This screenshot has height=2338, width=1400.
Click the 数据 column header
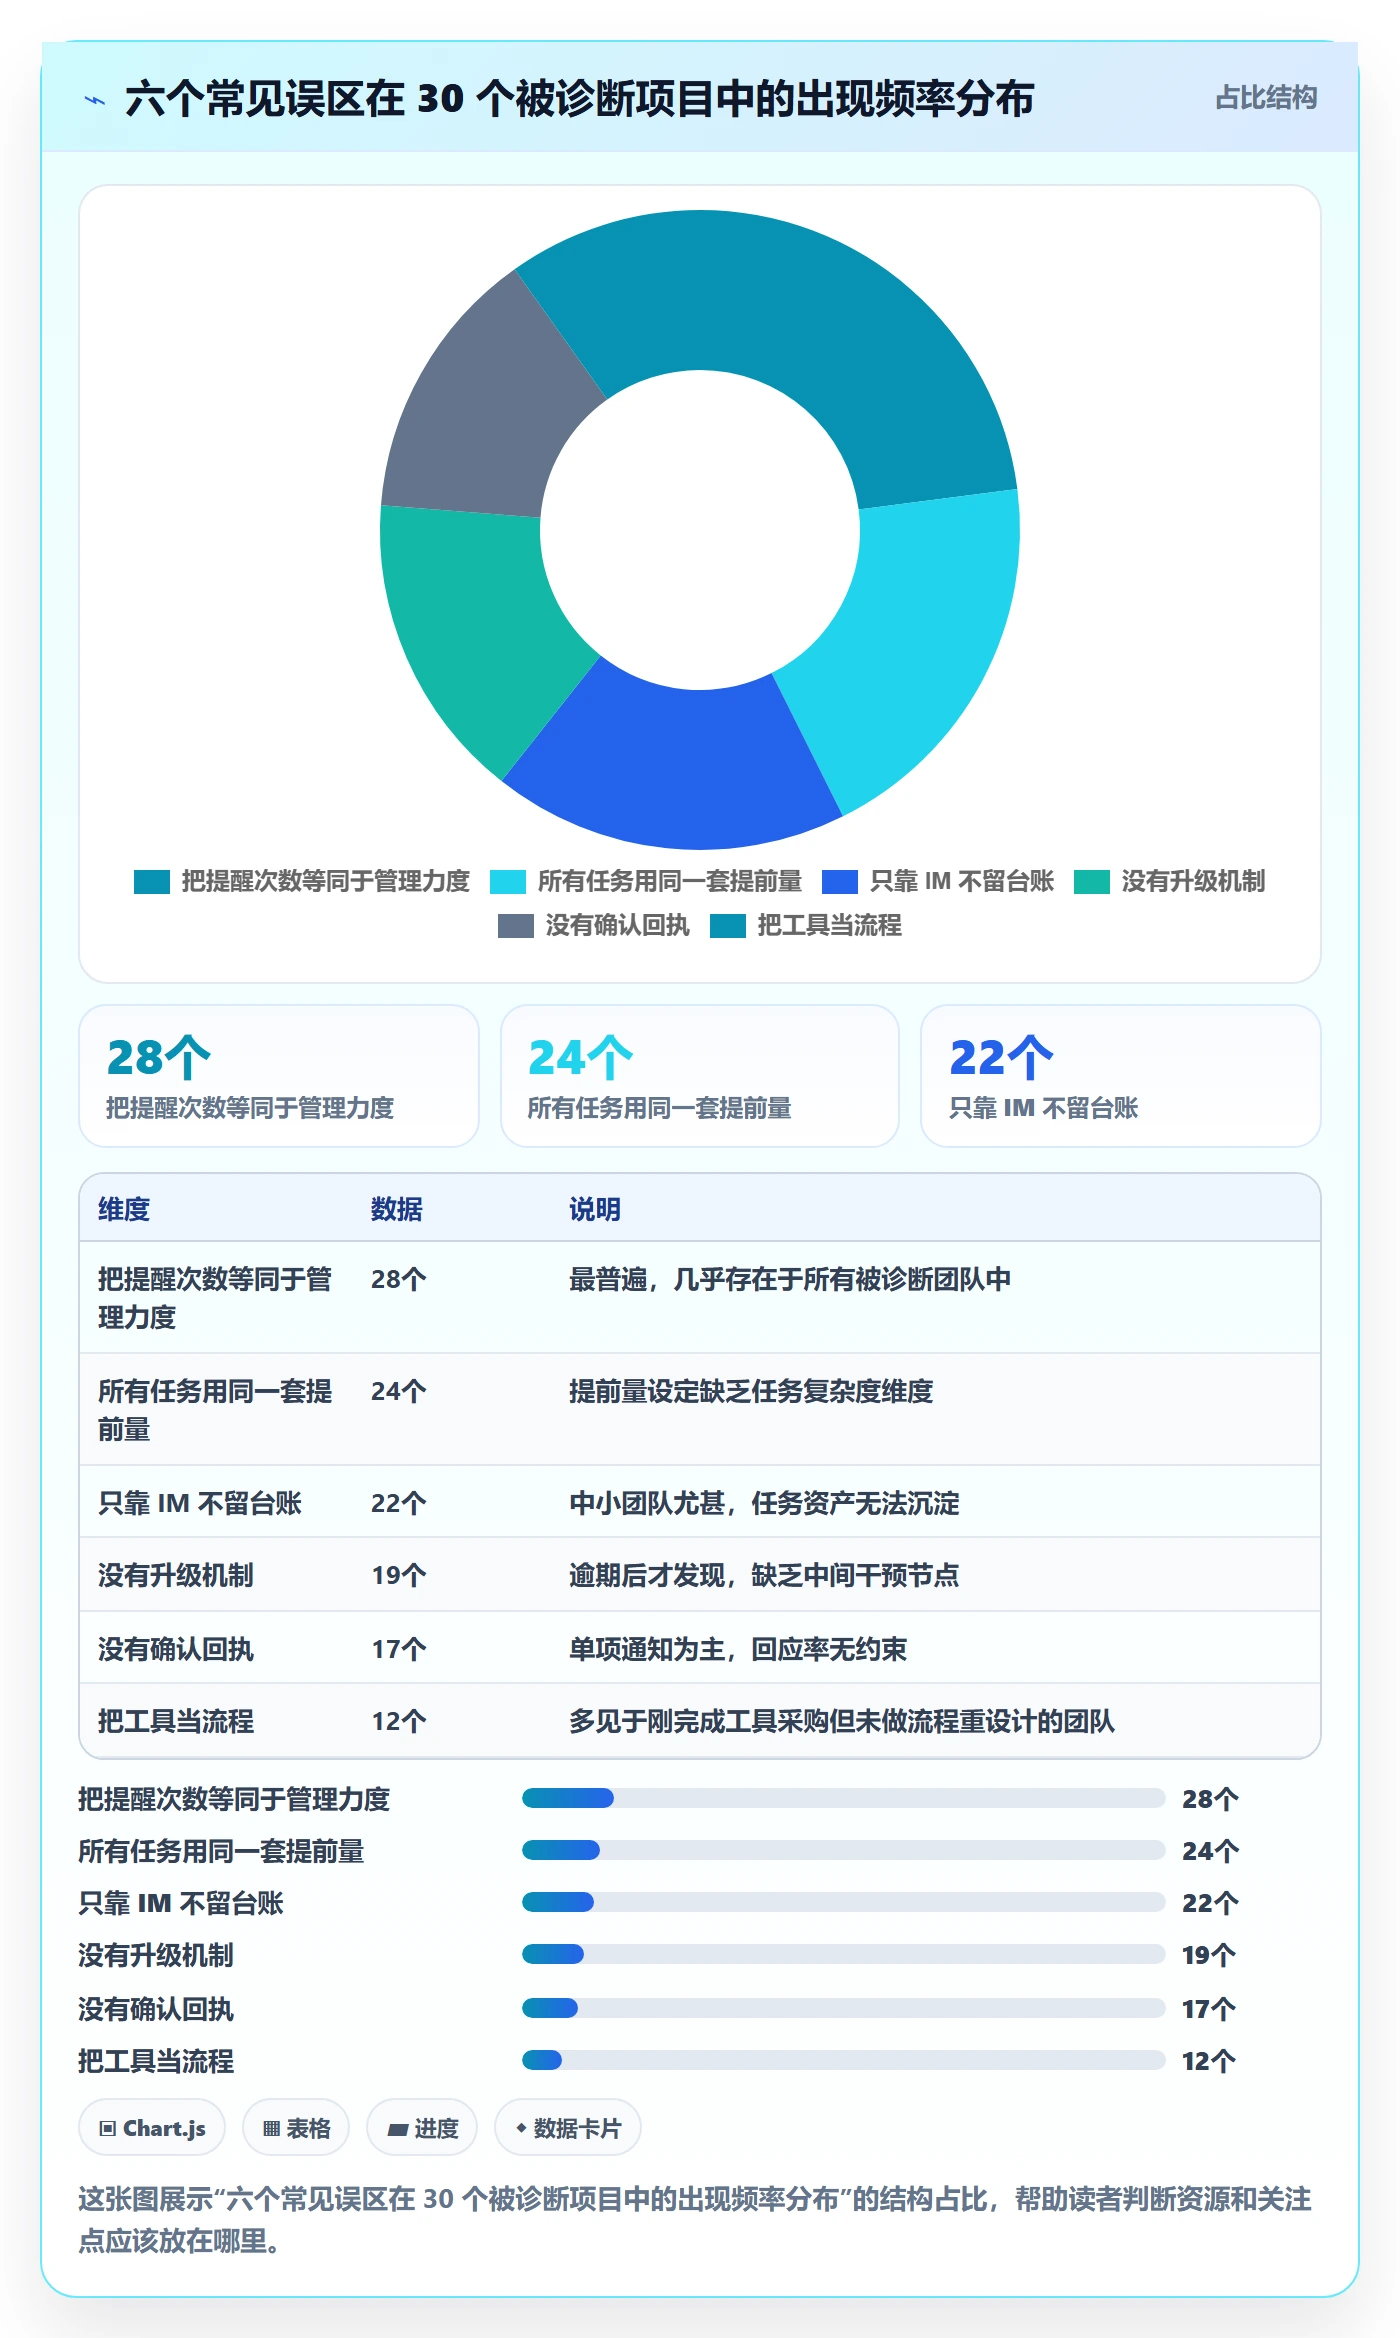click(x=397, y=1209)
